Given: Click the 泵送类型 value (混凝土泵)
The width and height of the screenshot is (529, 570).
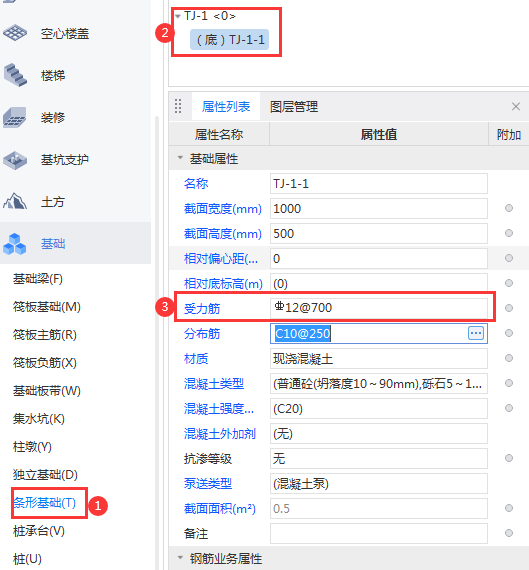Looking at the screenshot, I should tap(378, 483).
